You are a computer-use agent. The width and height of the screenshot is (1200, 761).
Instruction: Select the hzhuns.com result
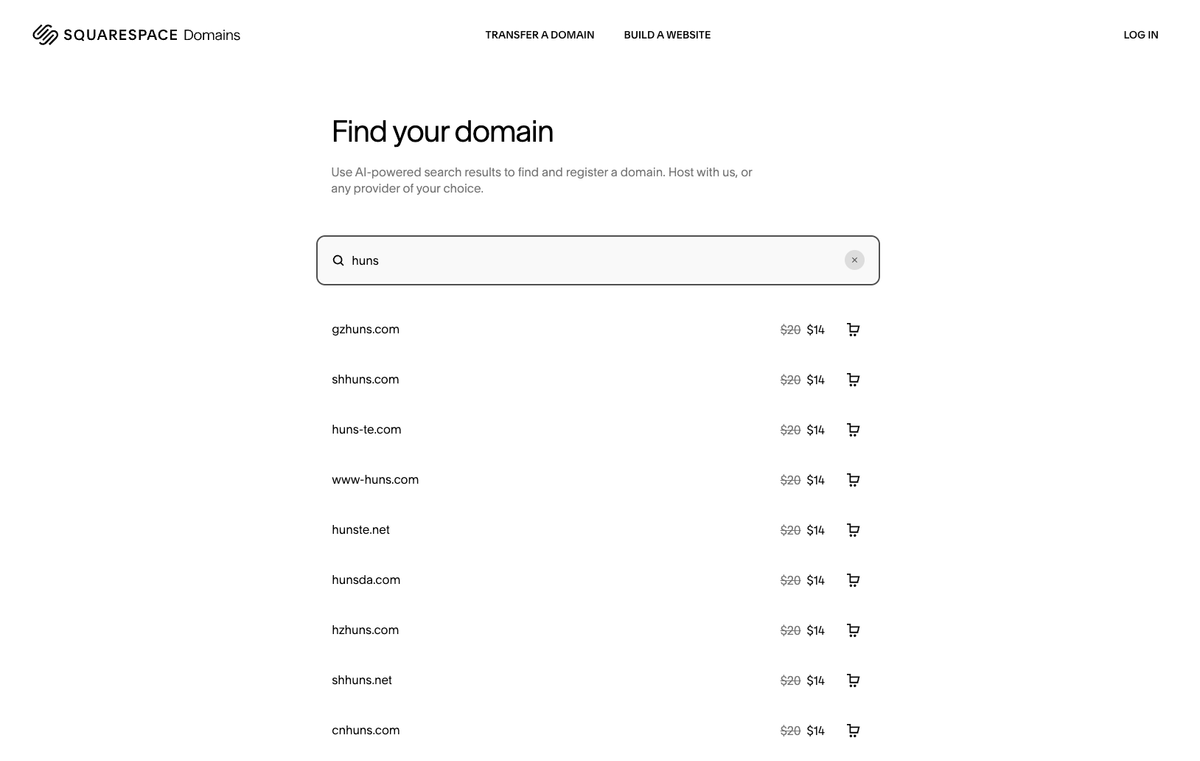(365, 629)
